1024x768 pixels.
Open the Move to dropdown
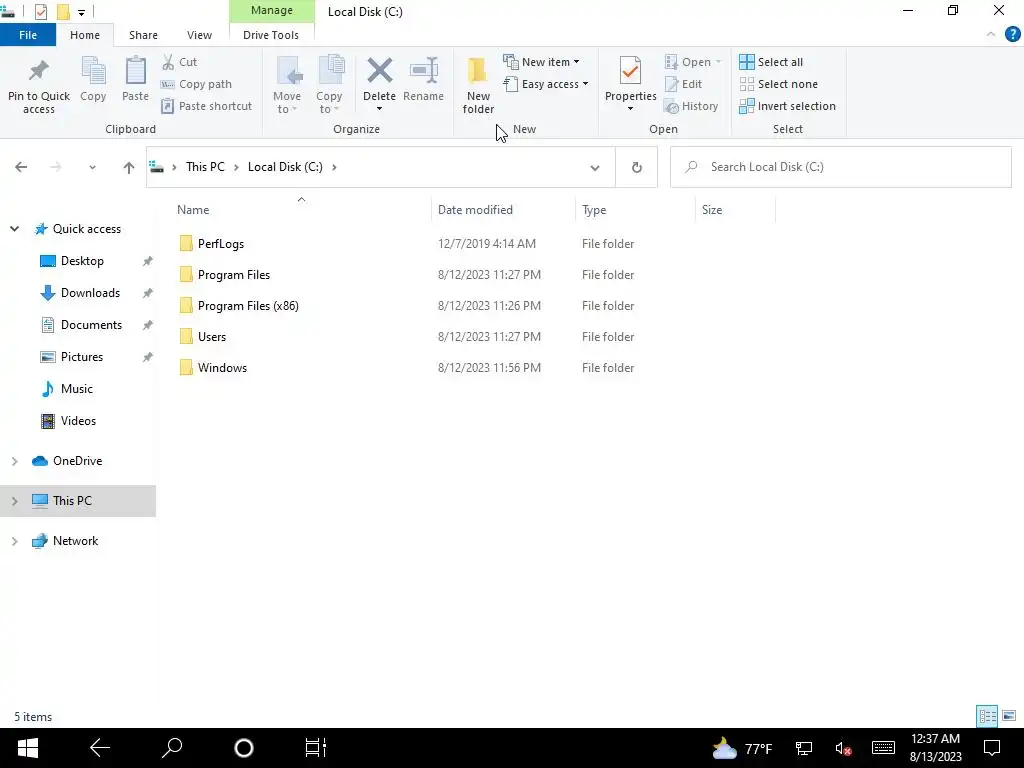pos(287,85)
